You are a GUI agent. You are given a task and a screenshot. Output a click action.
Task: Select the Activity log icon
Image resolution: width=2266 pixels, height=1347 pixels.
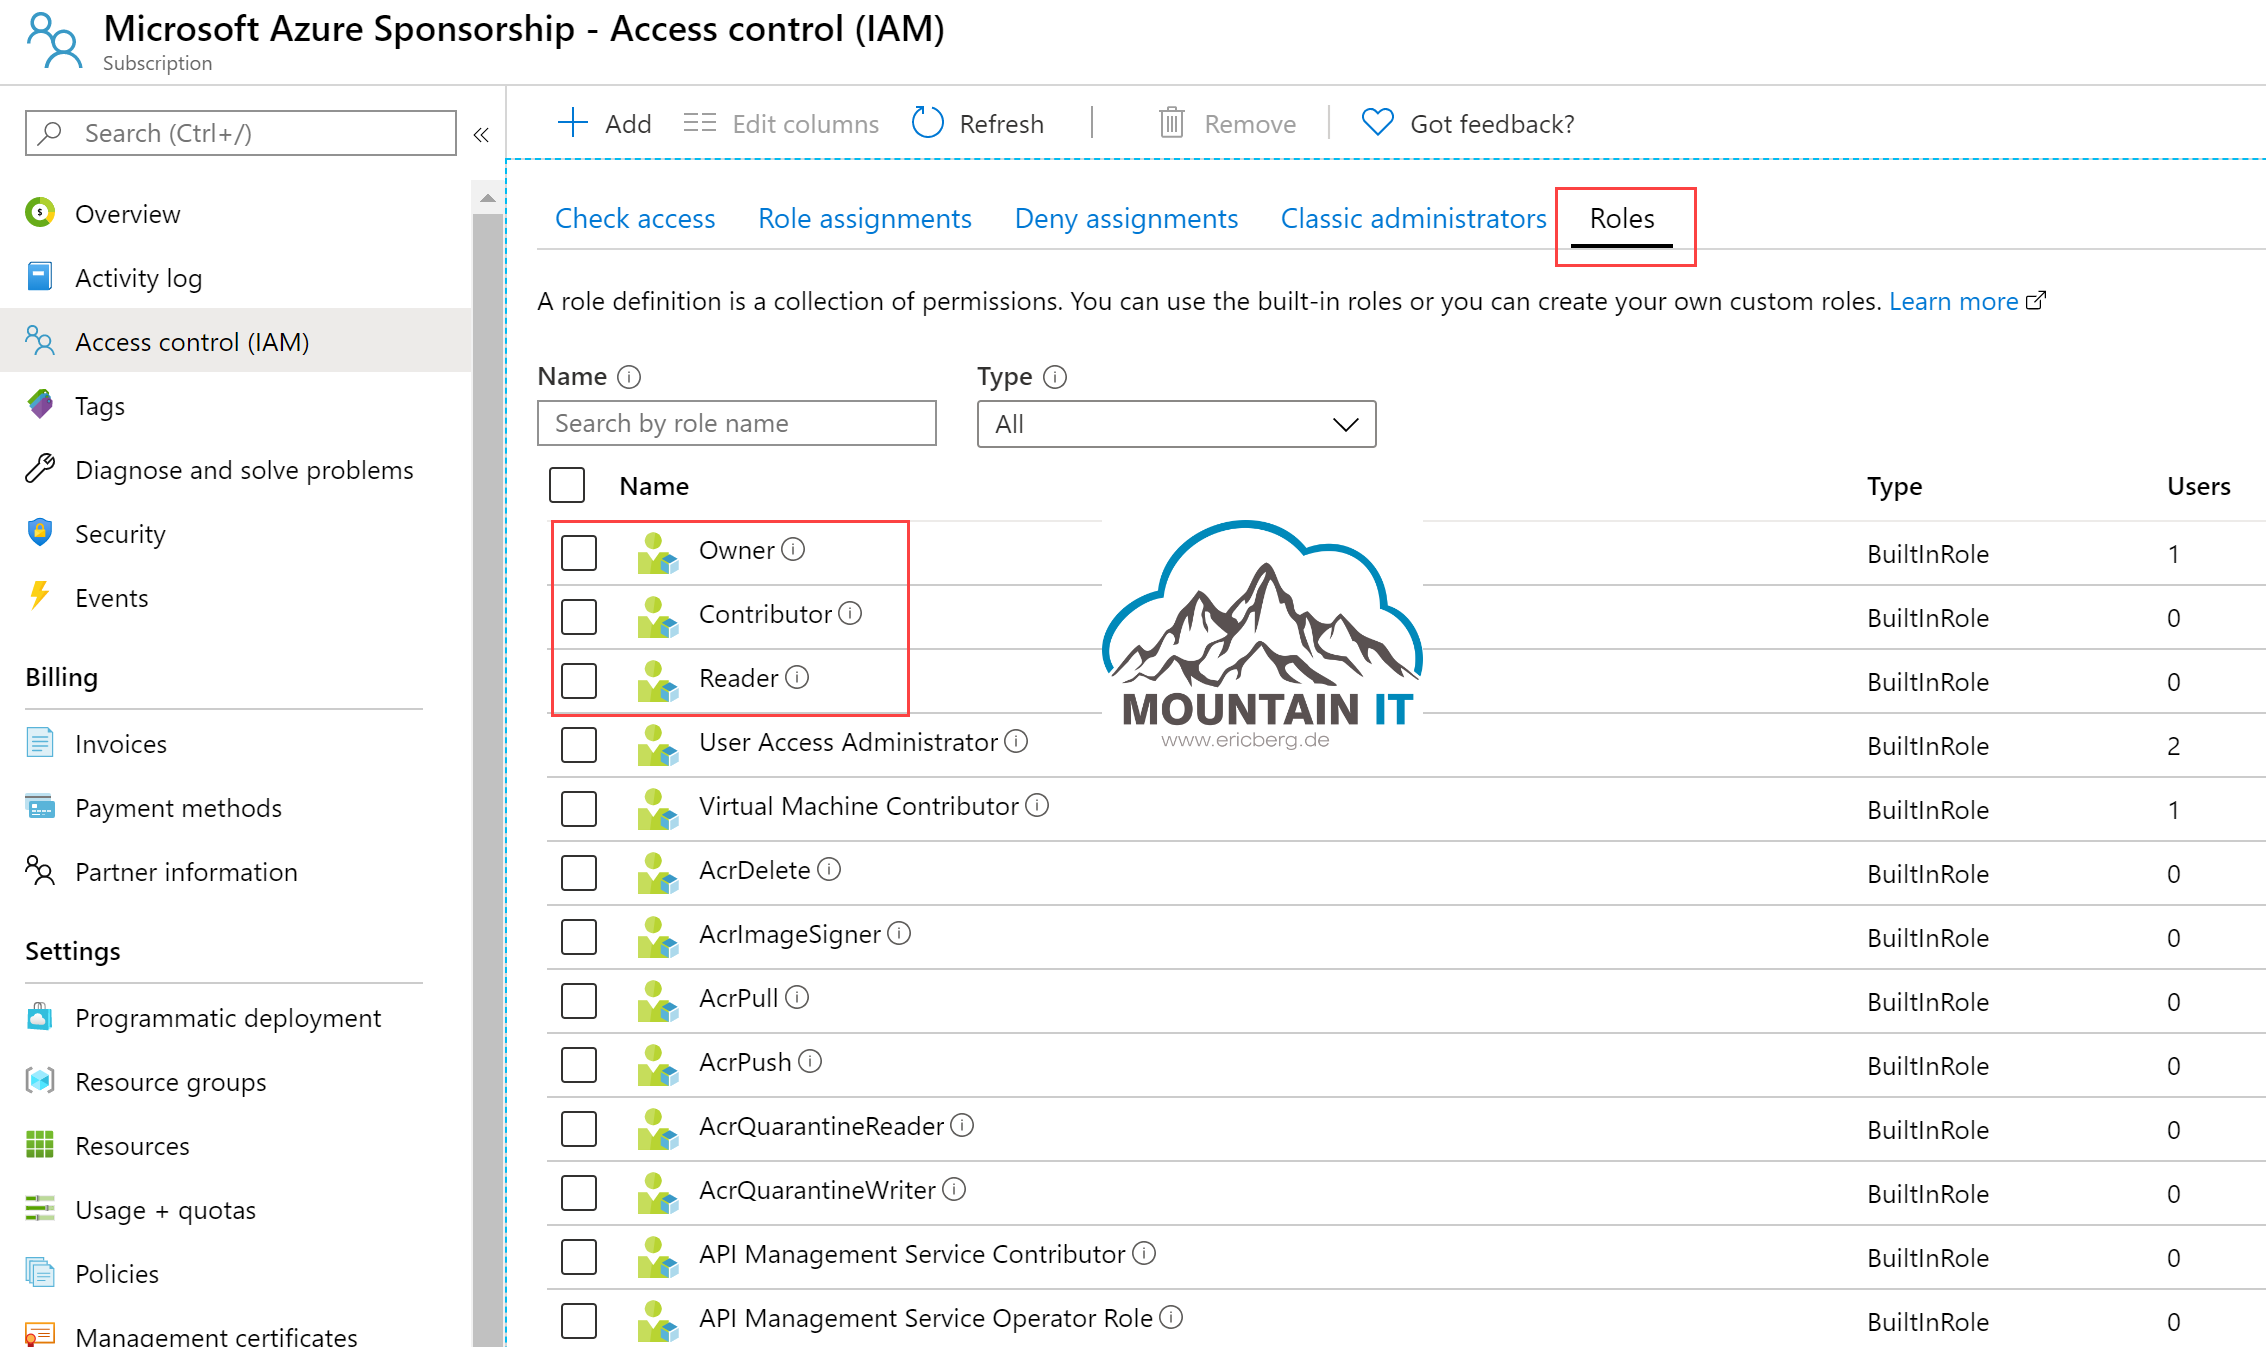click(x=39, y=277)
